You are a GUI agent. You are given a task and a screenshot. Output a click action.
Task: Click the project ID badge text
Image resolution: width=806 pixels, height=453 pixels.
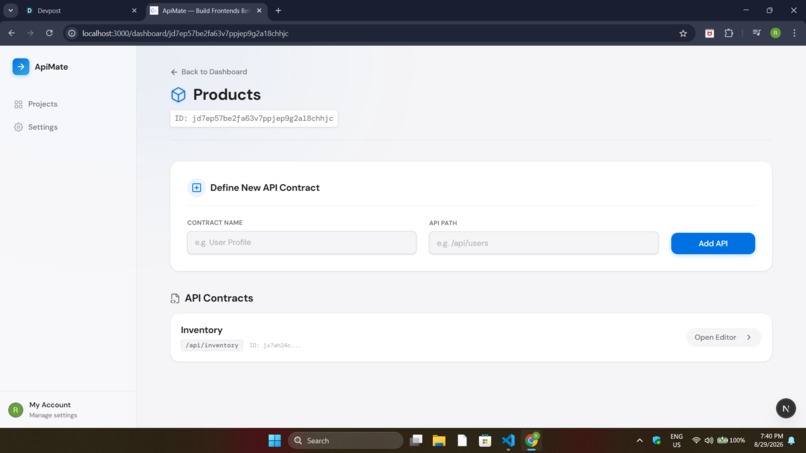(254, 118)
